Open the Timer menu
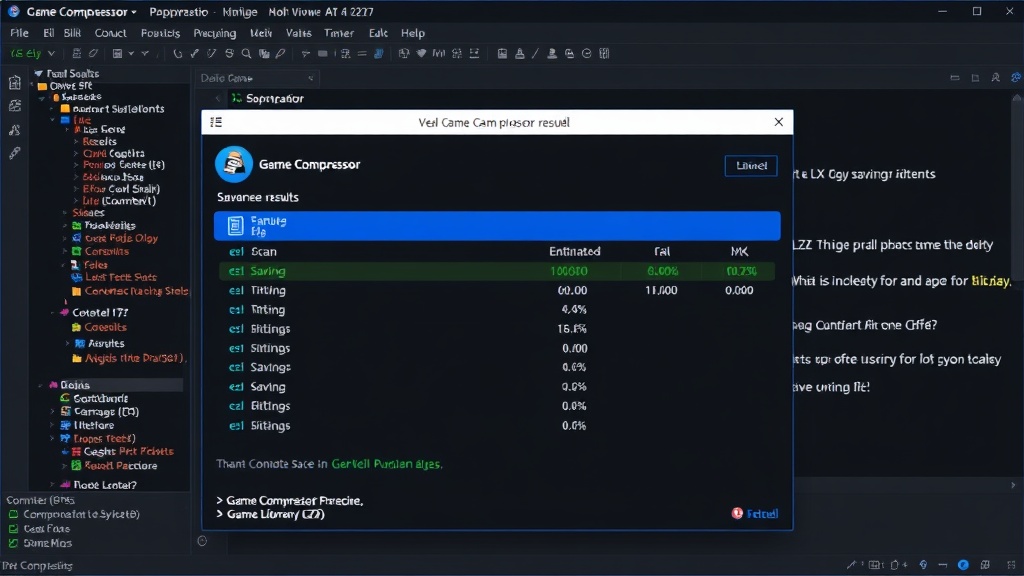Image resolution: width=1024 pixels, height=576 pixels. click(339, 33)
